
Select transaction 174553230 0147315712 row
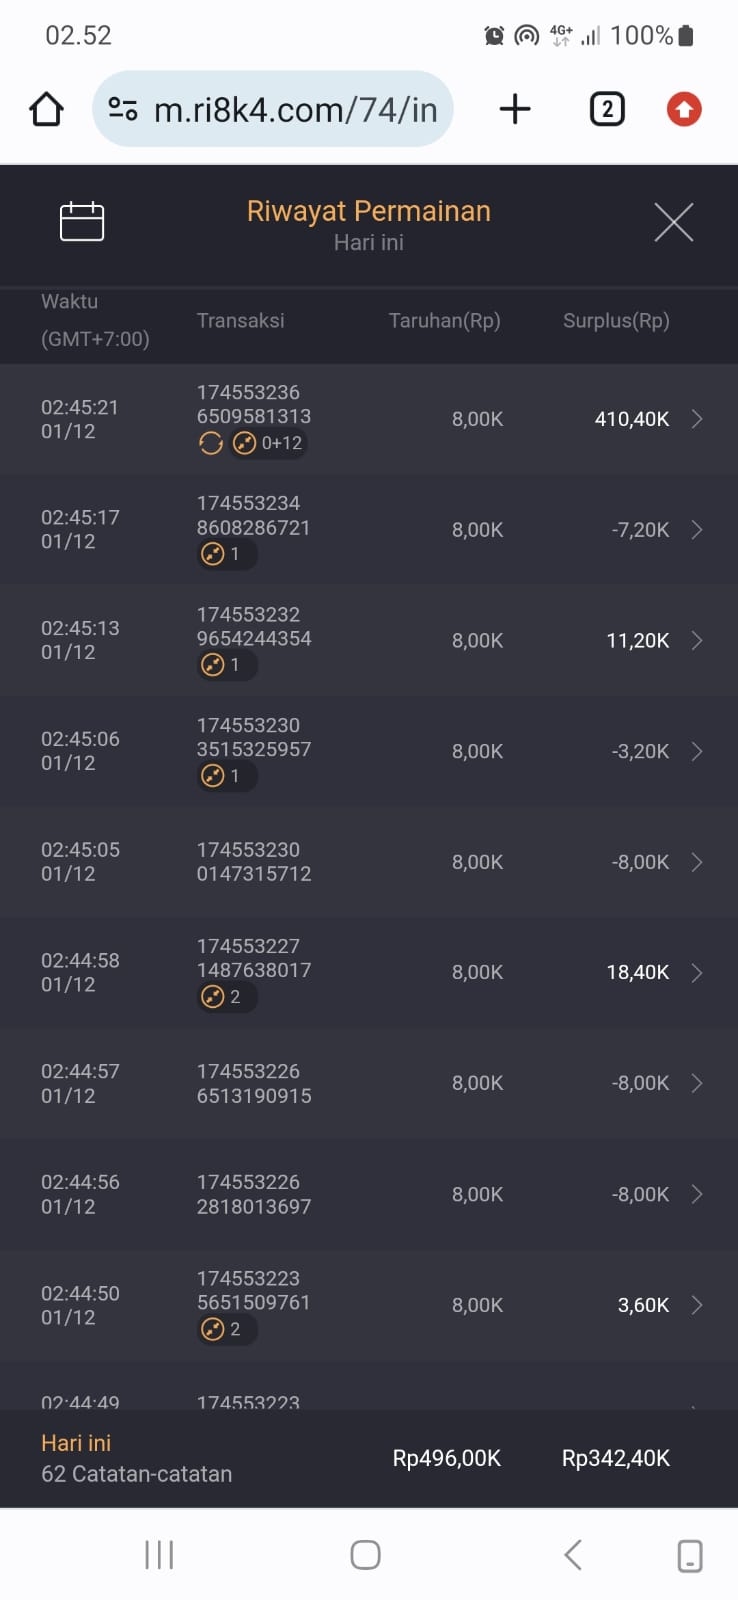(x=254, y=862)
